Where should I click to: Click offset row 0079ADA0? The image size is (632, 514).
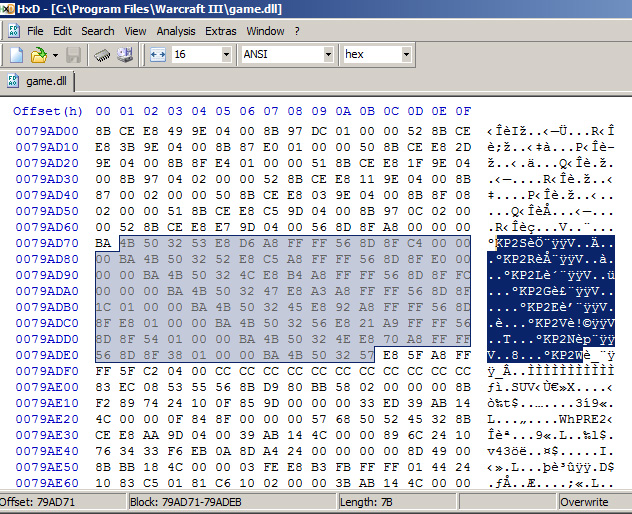tap(47, 291)
